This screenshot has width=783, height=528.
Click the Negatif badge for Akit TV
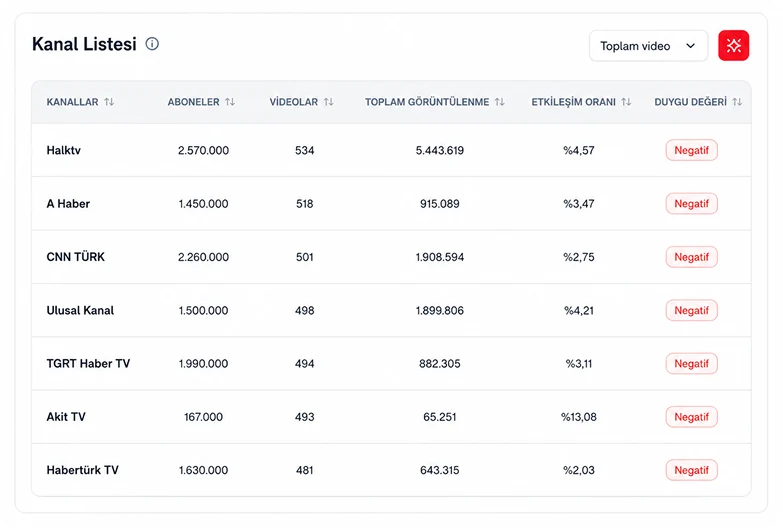tap(691, 417)
